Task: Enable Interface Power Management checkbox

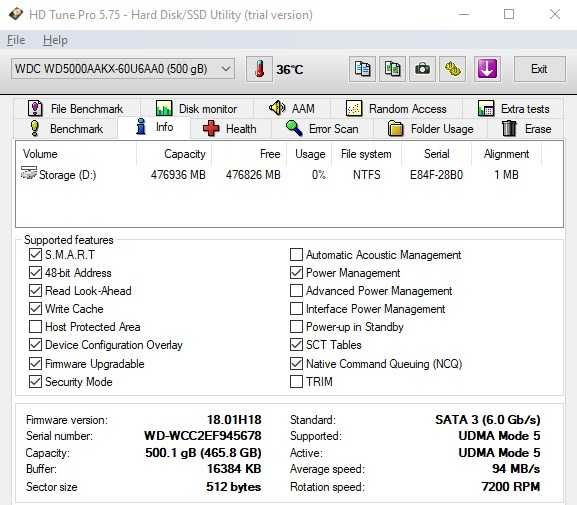Action: click(x=296, y=308)
